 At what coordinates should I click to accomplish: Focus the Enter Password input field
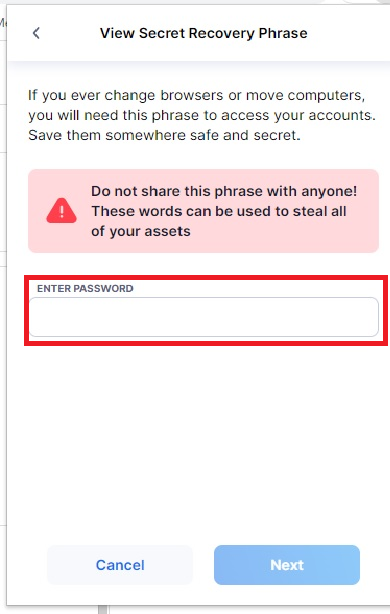pos(204,317)
